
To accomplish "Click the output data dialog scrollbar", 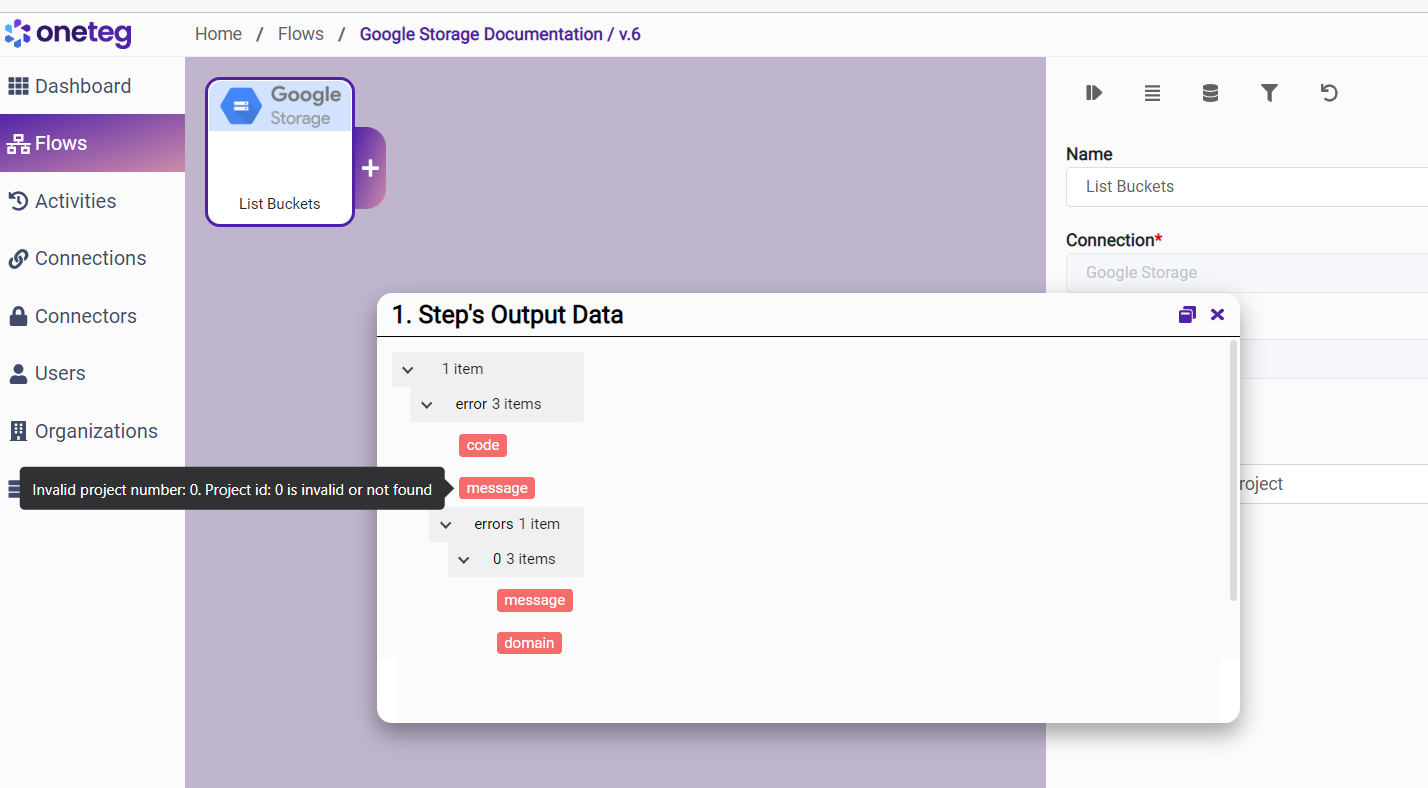I will tap(1233, 470).
